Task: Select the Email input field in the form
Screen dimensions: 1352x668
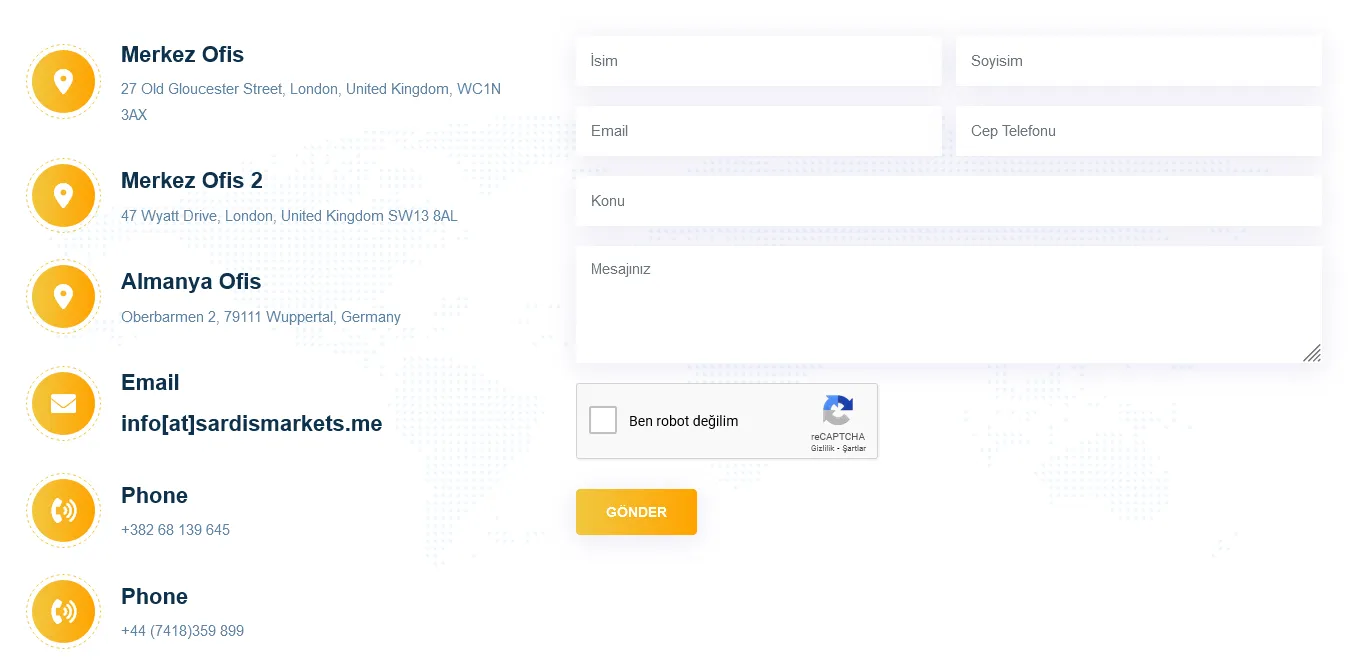Action: [759, 131]
